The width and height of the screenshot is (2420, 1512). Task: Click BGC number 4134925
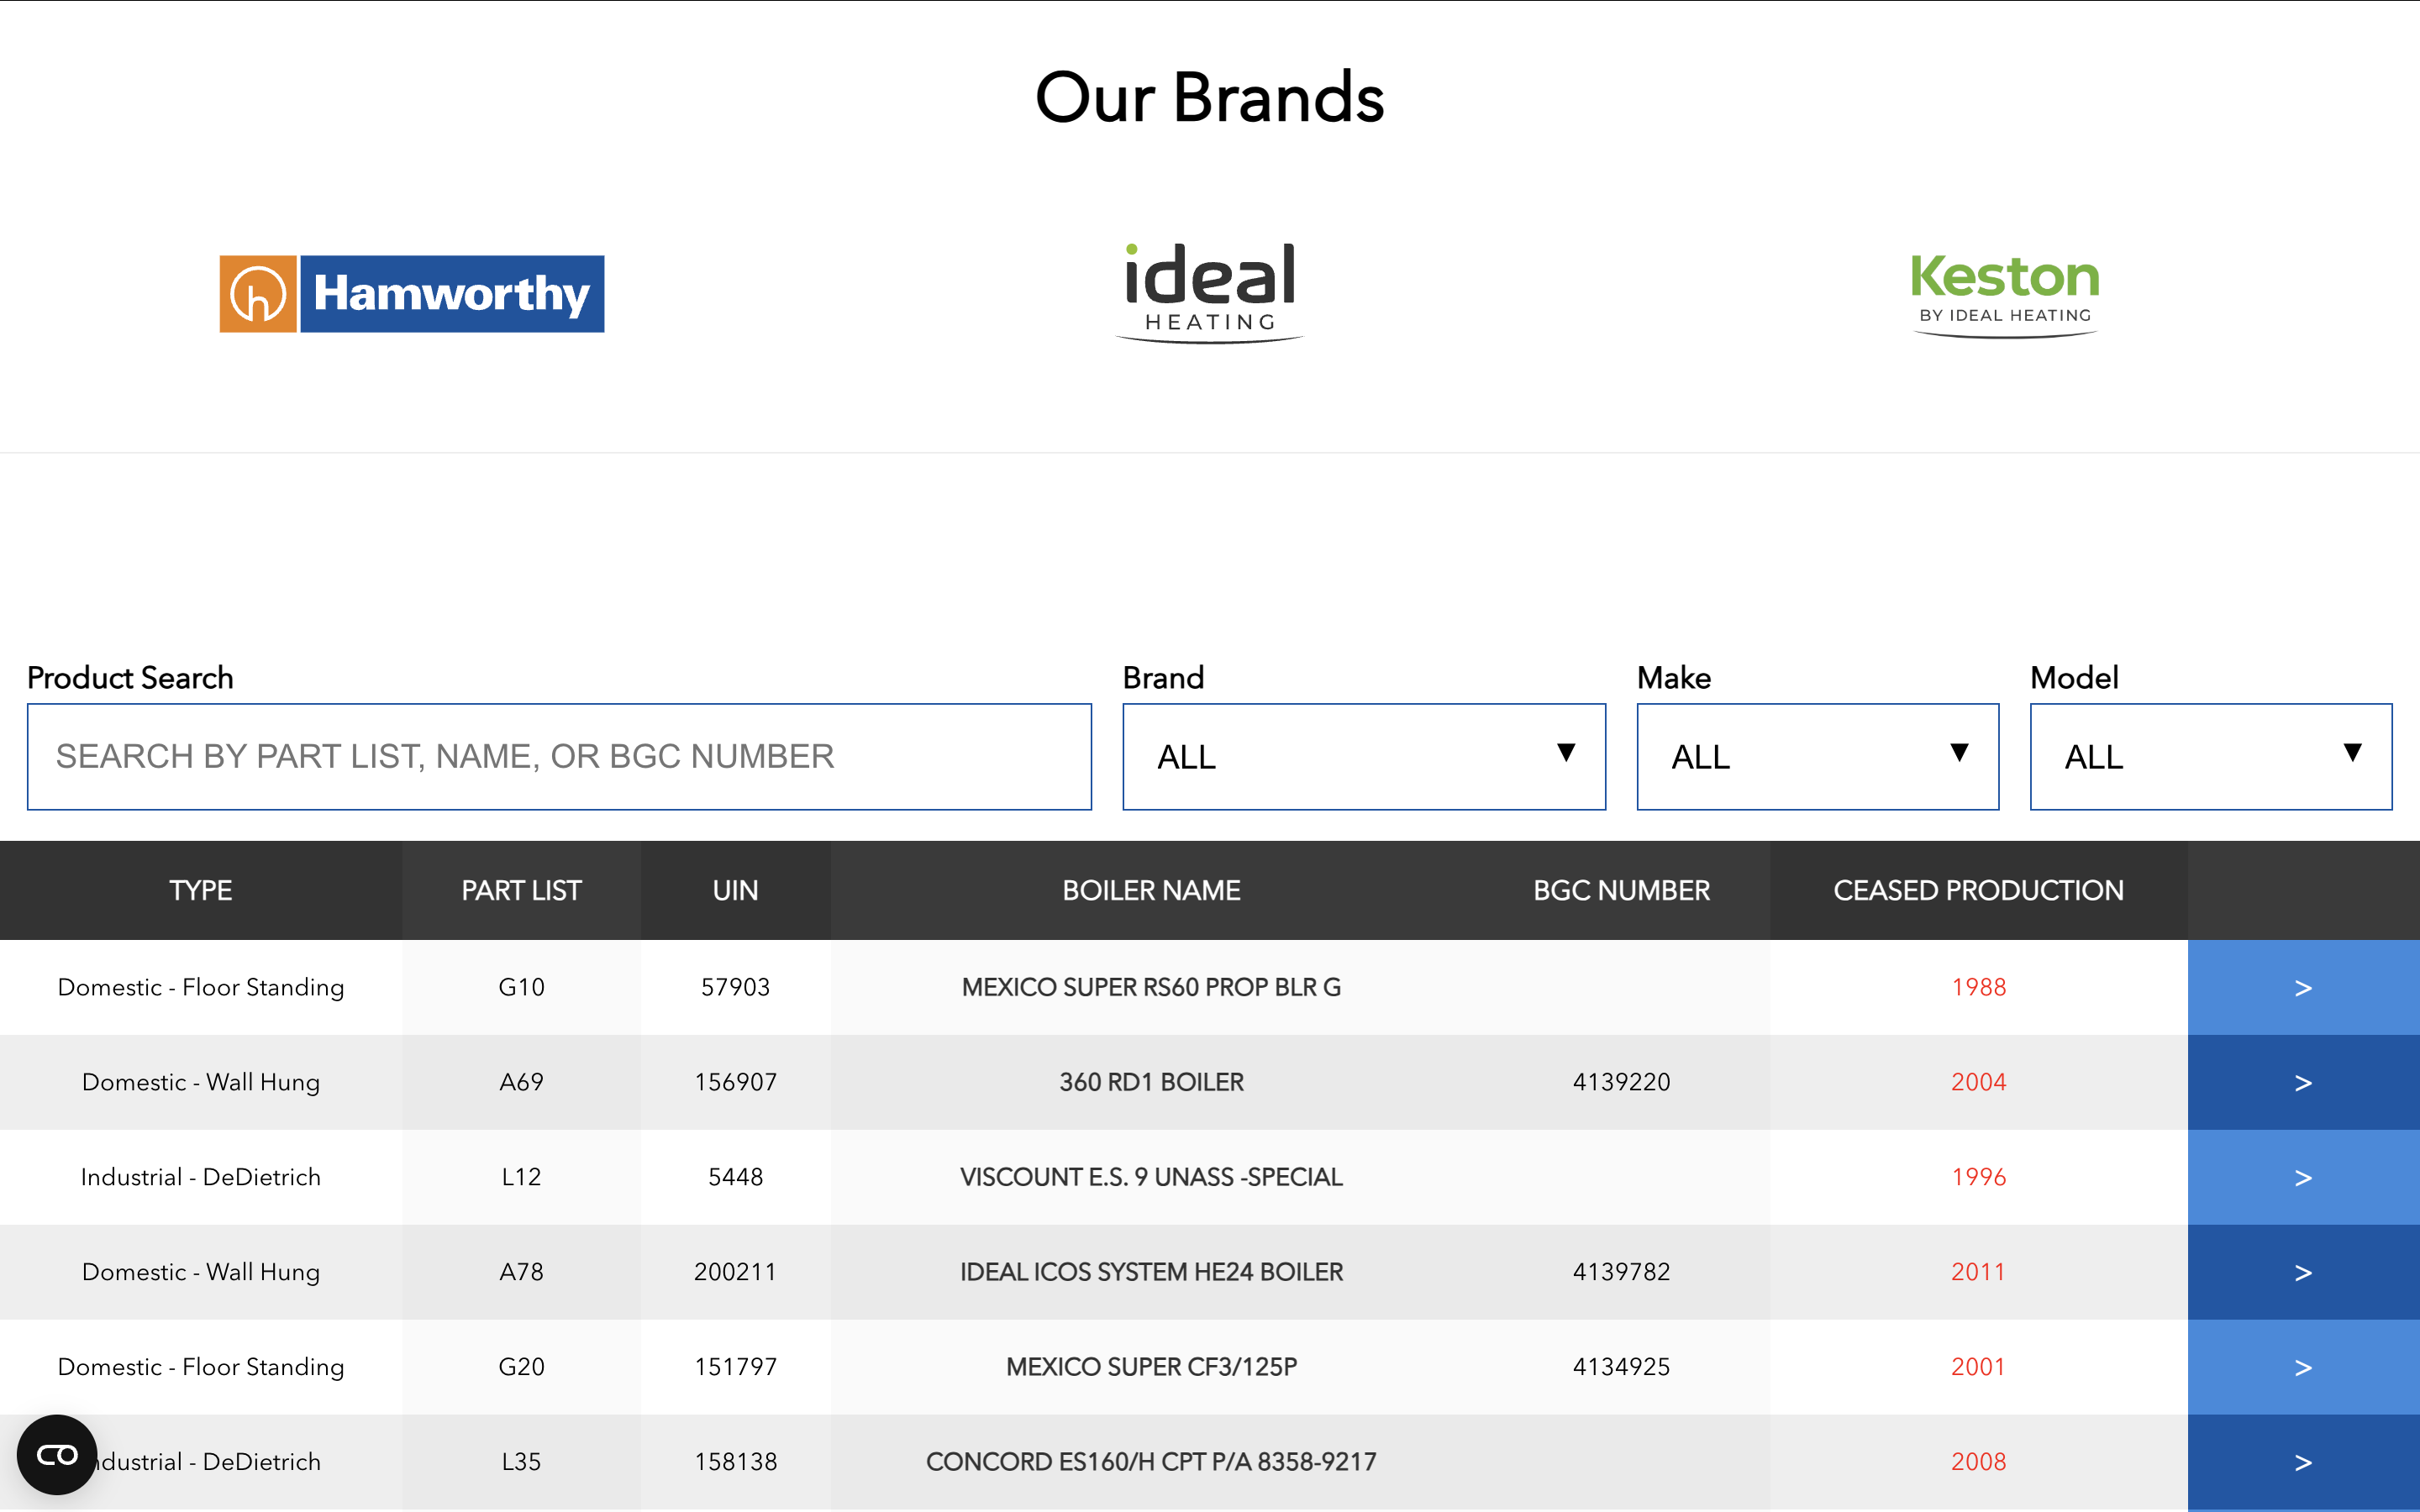click(1621, 1368)
